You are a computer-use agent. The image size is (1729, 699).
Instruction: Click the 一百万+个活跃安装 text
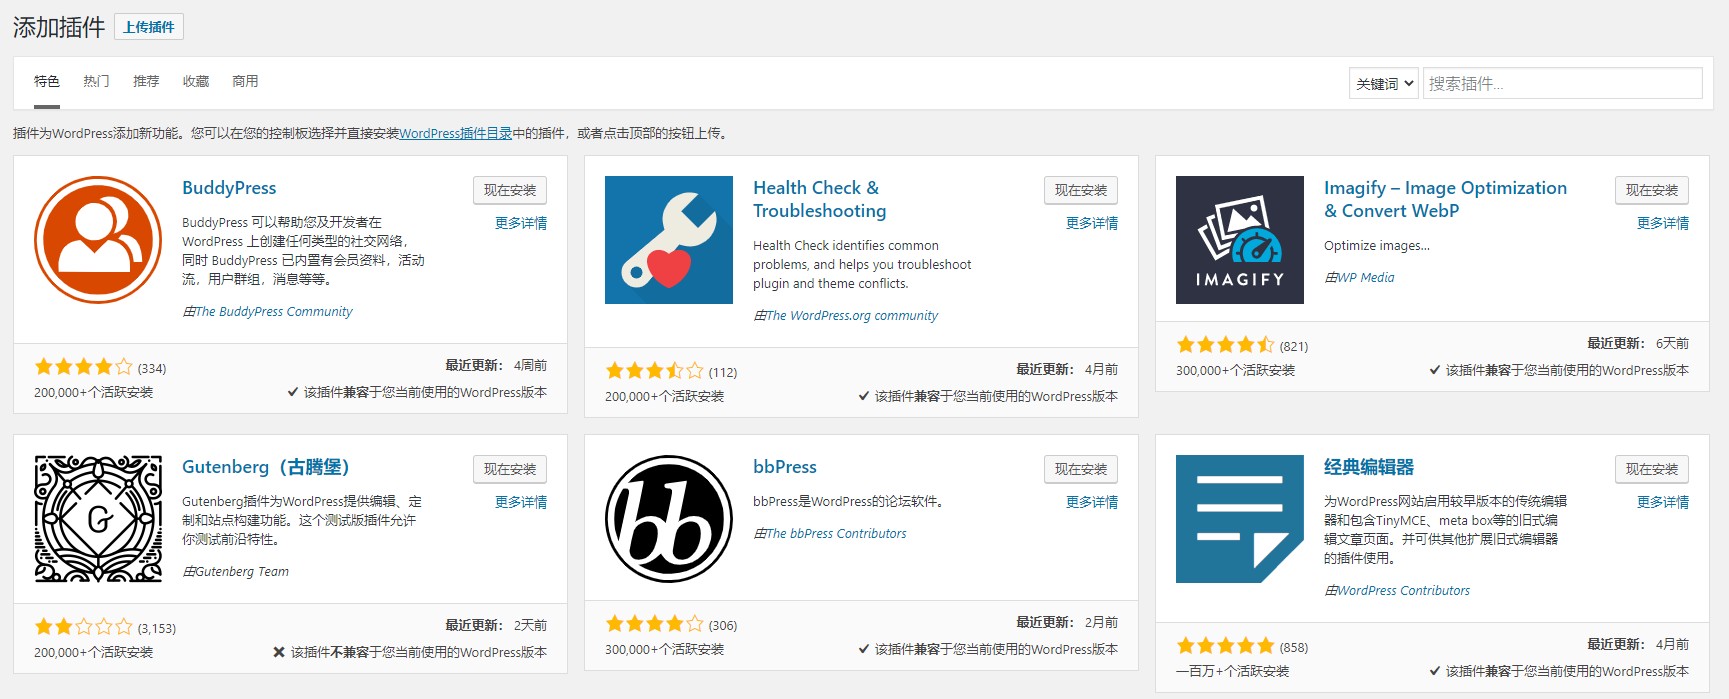(1233, 672)
